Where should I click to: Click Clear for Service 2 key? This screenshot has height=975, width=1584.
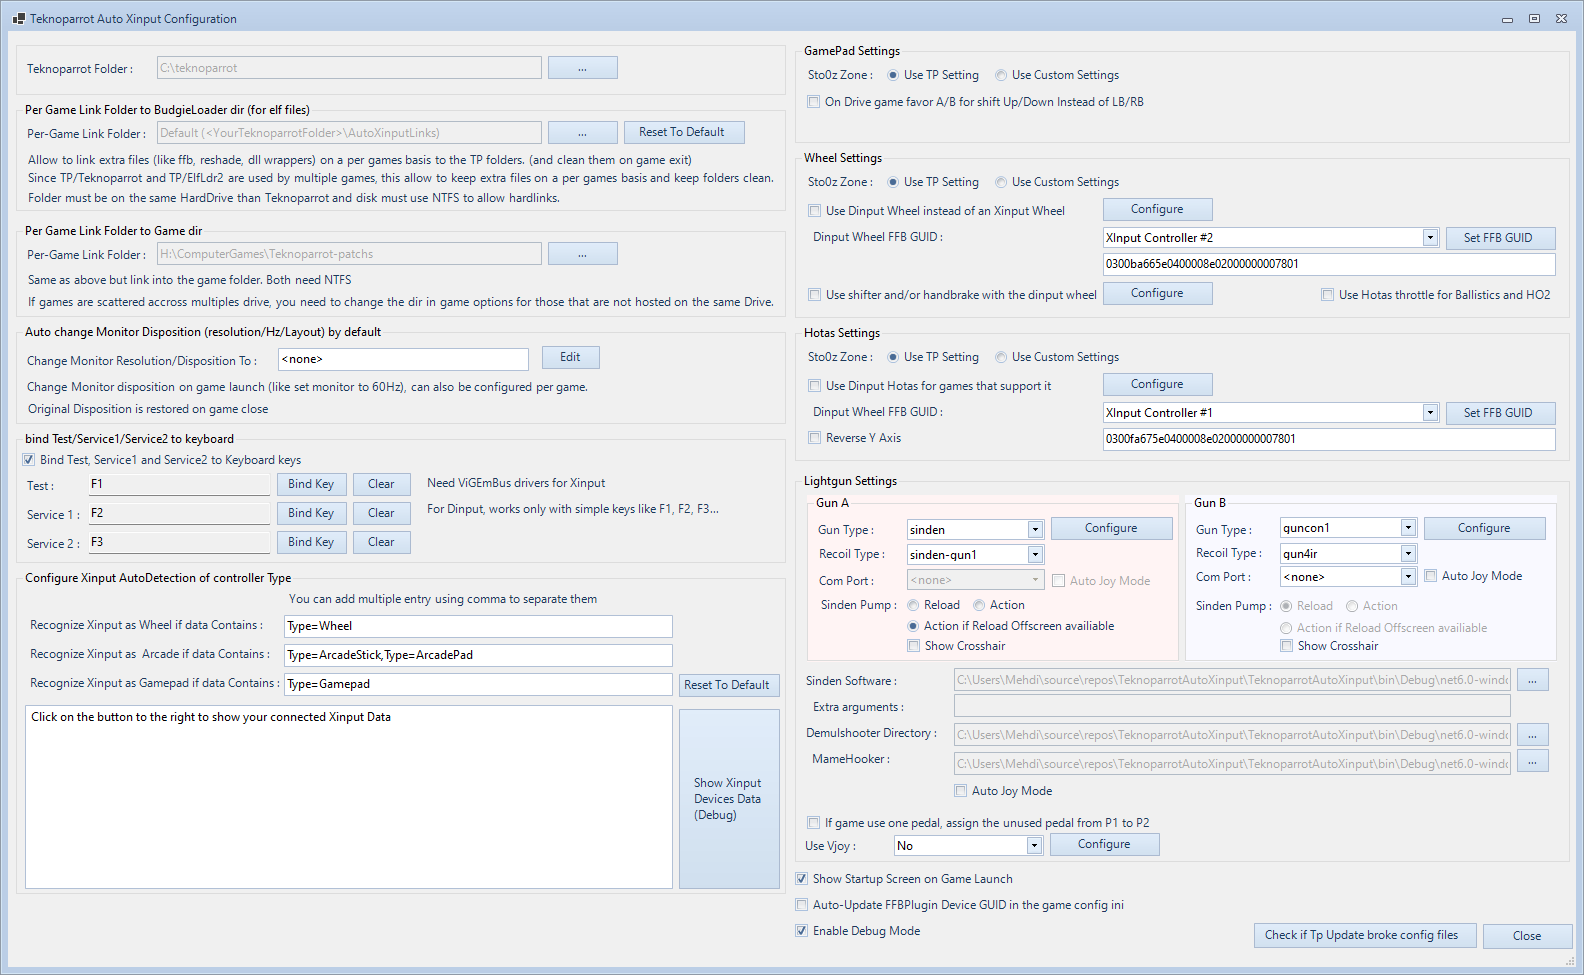coord(381,542)
